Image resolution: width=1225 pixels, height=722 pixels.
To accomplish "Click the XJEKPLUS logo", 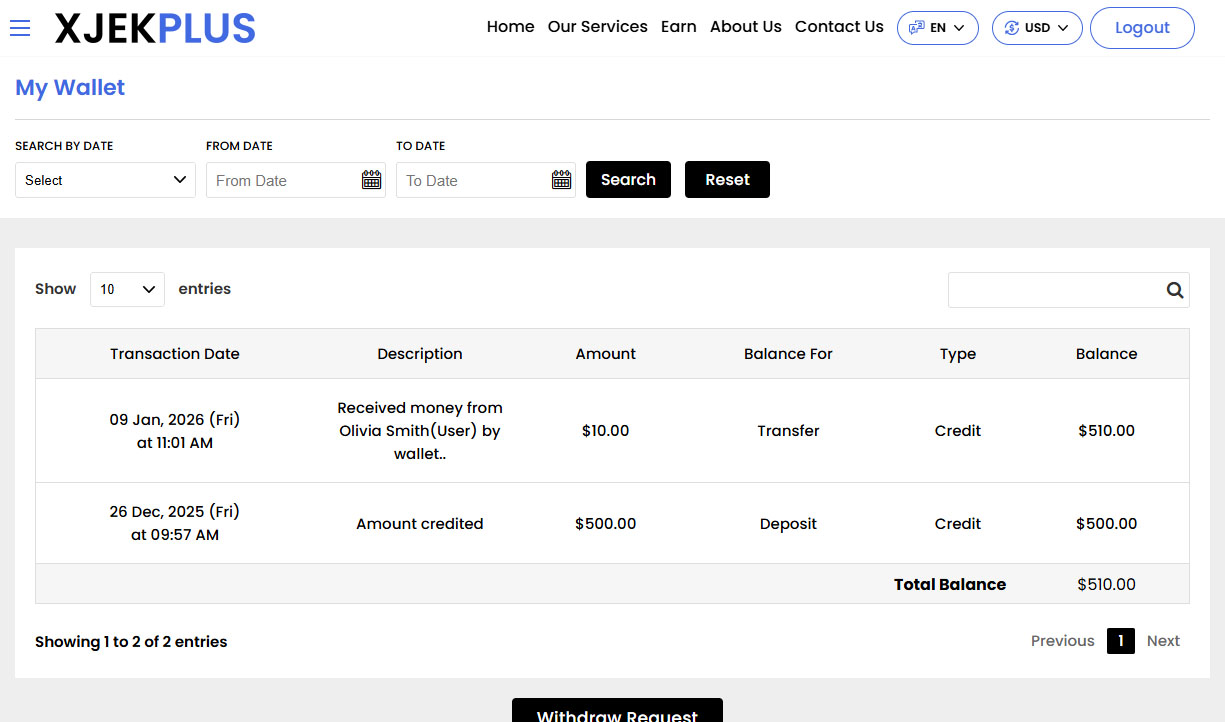I will click(155, 29).
